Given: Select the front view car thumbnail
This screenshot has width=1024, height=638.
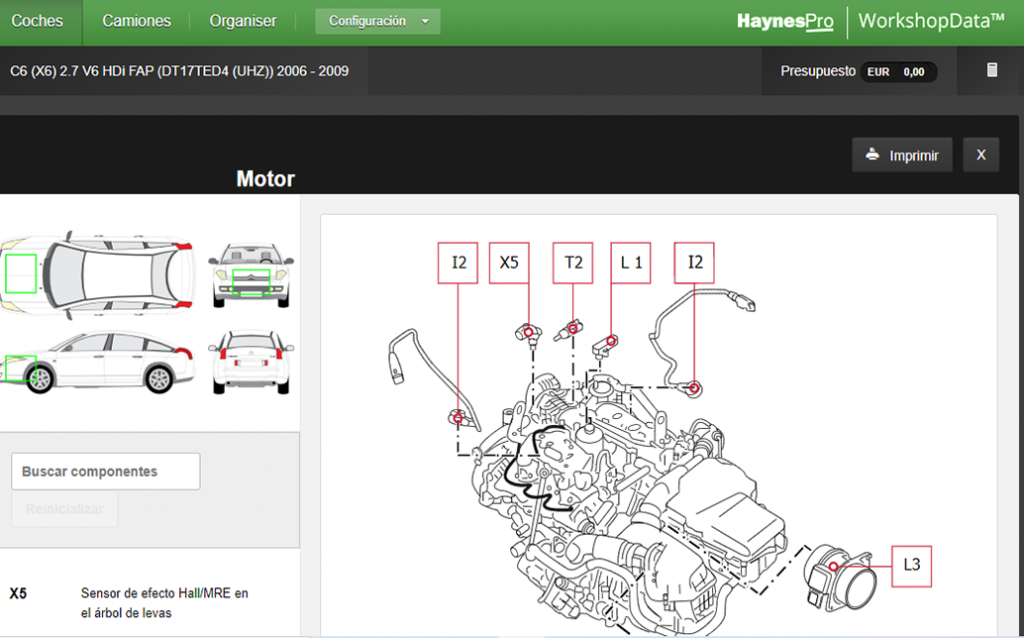Looking at the screenshot, I should 251,274.
